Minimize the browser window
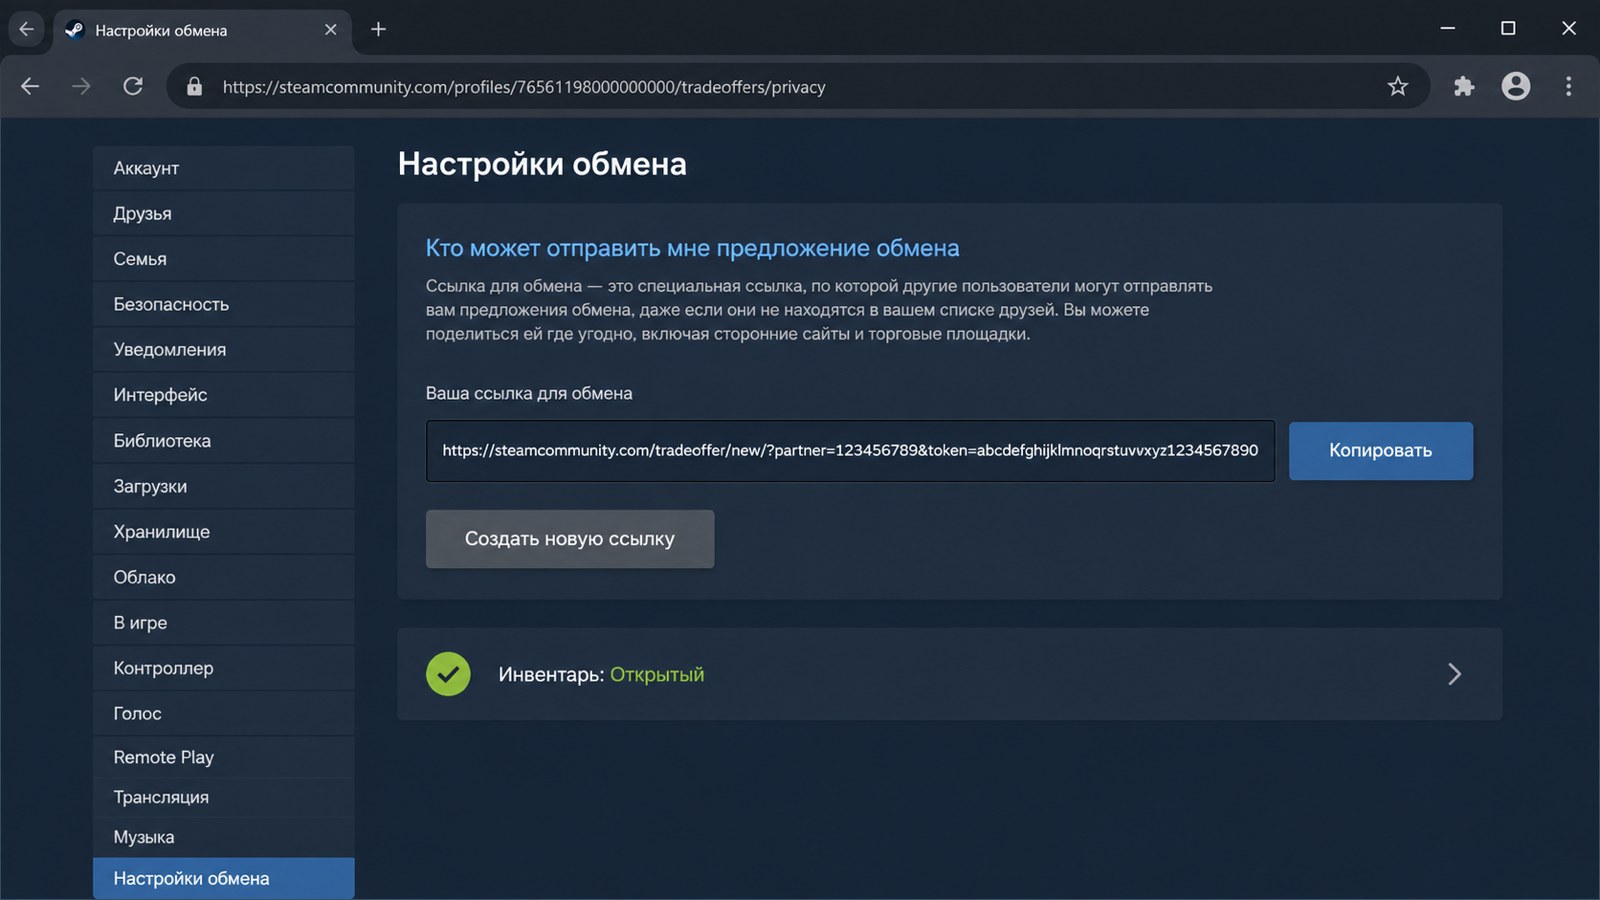The image size is (1600, 900). 1447,28
